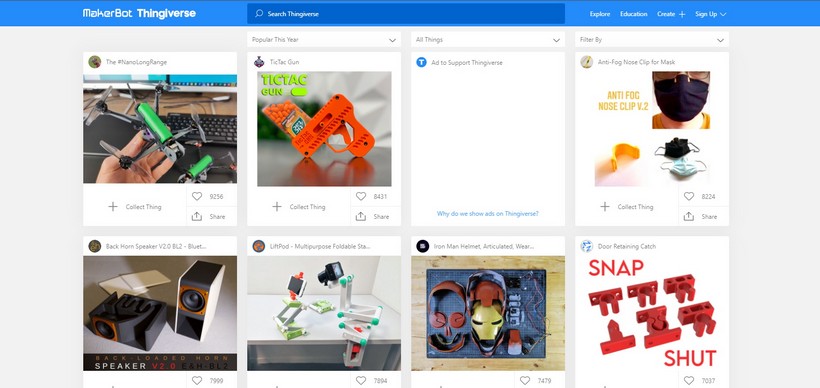Click Share text on TicTac Gun card
Screen dimensions: 820x388
tap(381, 216)
